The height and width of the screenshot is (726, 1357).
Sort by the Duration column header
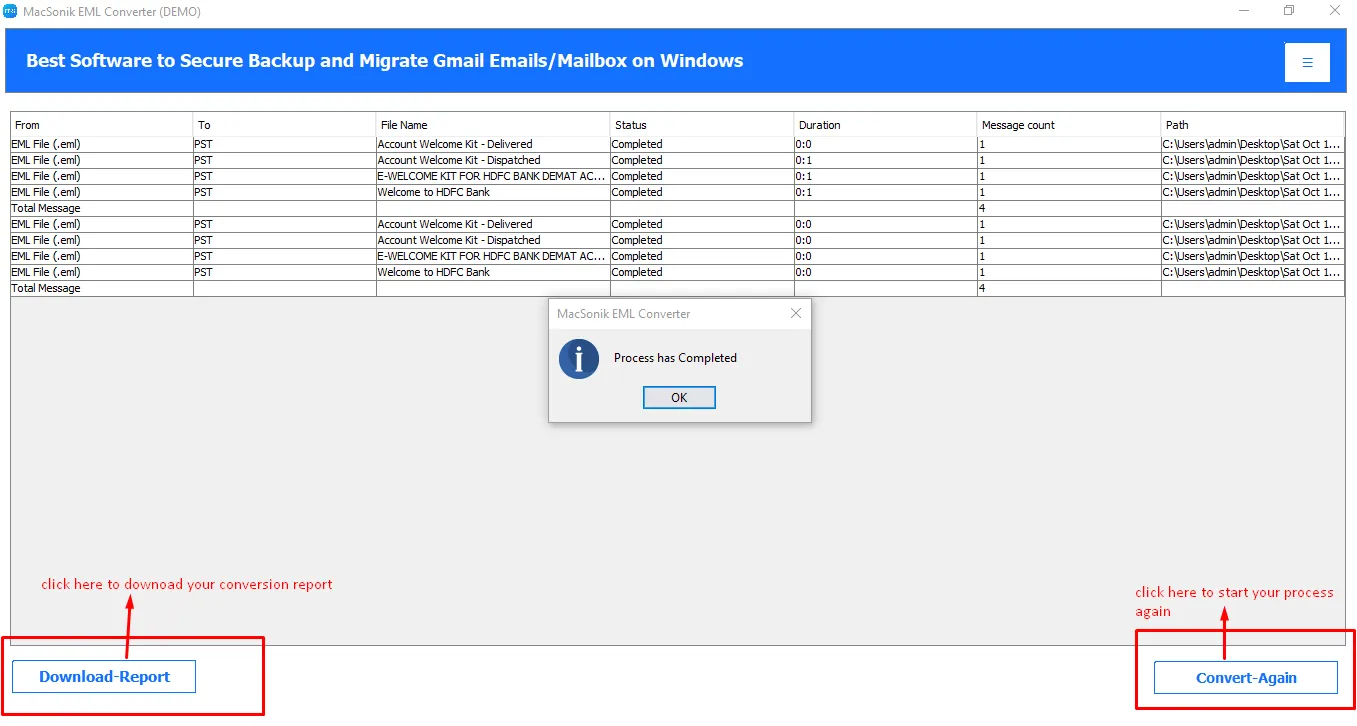(x=885, y=125)
